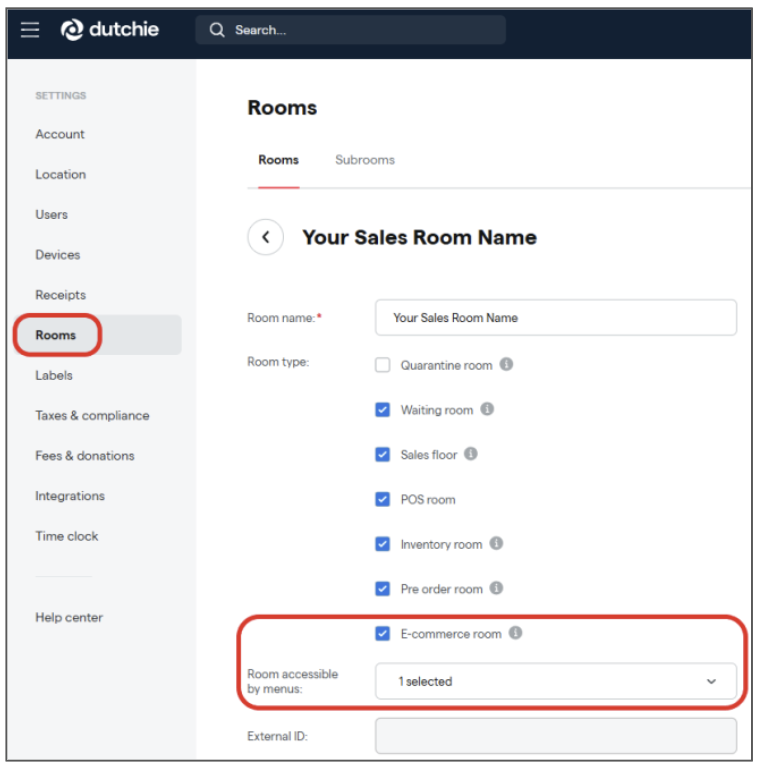Show info for Quarantine room
Screen dimensions: 757x768
(x=507, y=365)
